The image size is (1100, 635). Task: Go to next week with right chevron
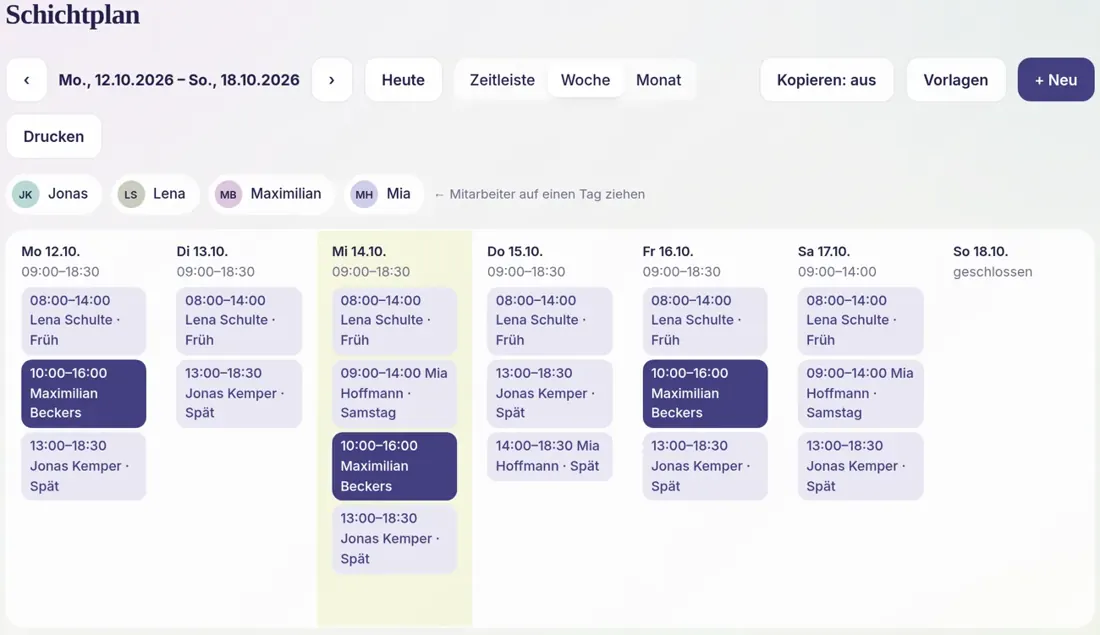332,80
